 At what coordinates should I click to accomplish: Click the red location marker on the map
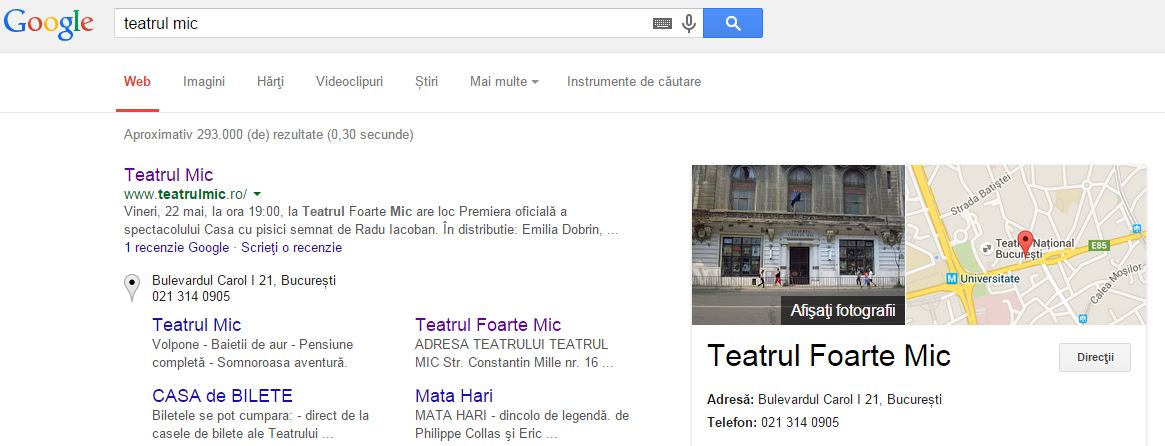pos(1025,243)
